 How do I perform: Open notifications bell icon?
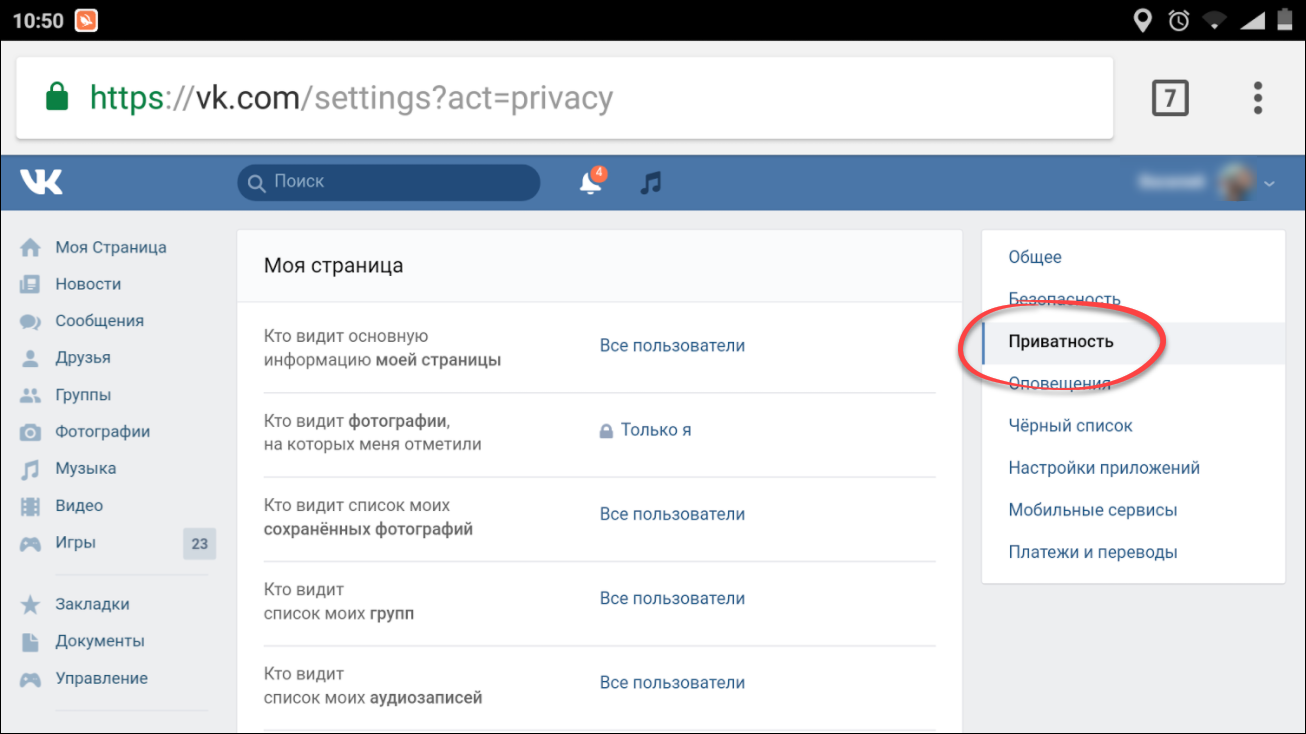[591, 183]
